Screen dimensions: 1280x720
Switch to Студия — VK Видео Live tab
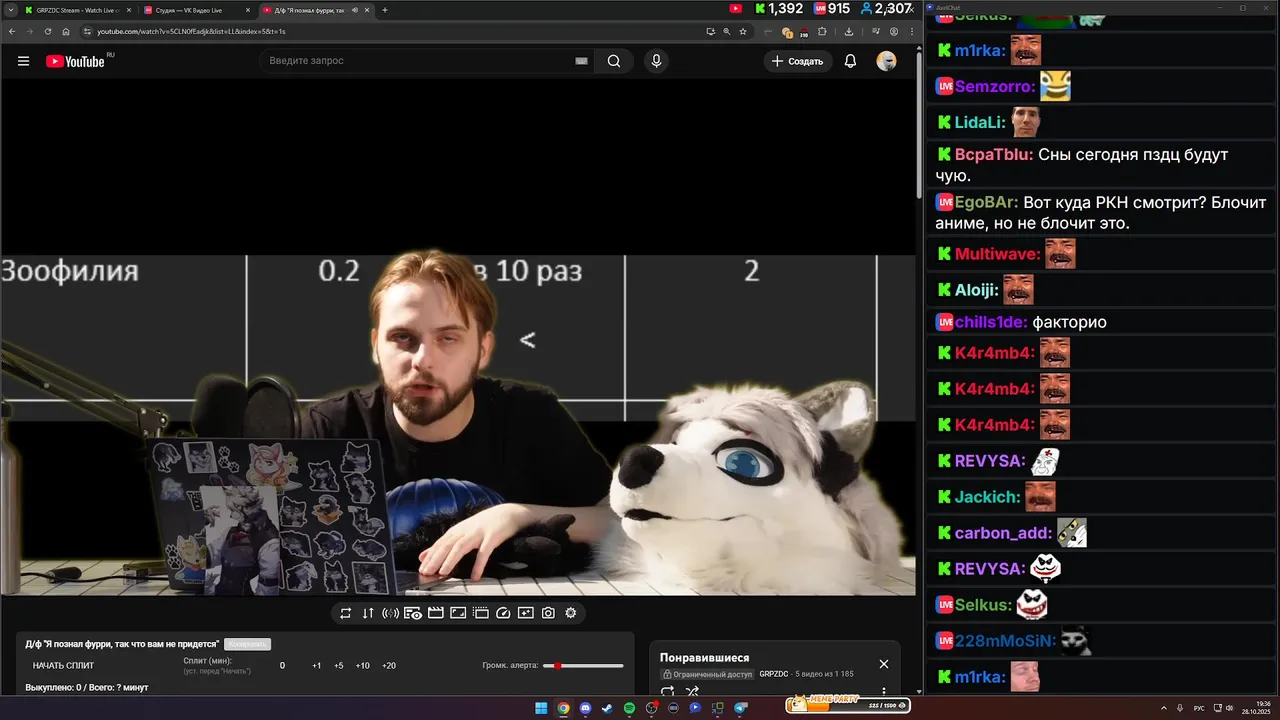tap(195, 10)
